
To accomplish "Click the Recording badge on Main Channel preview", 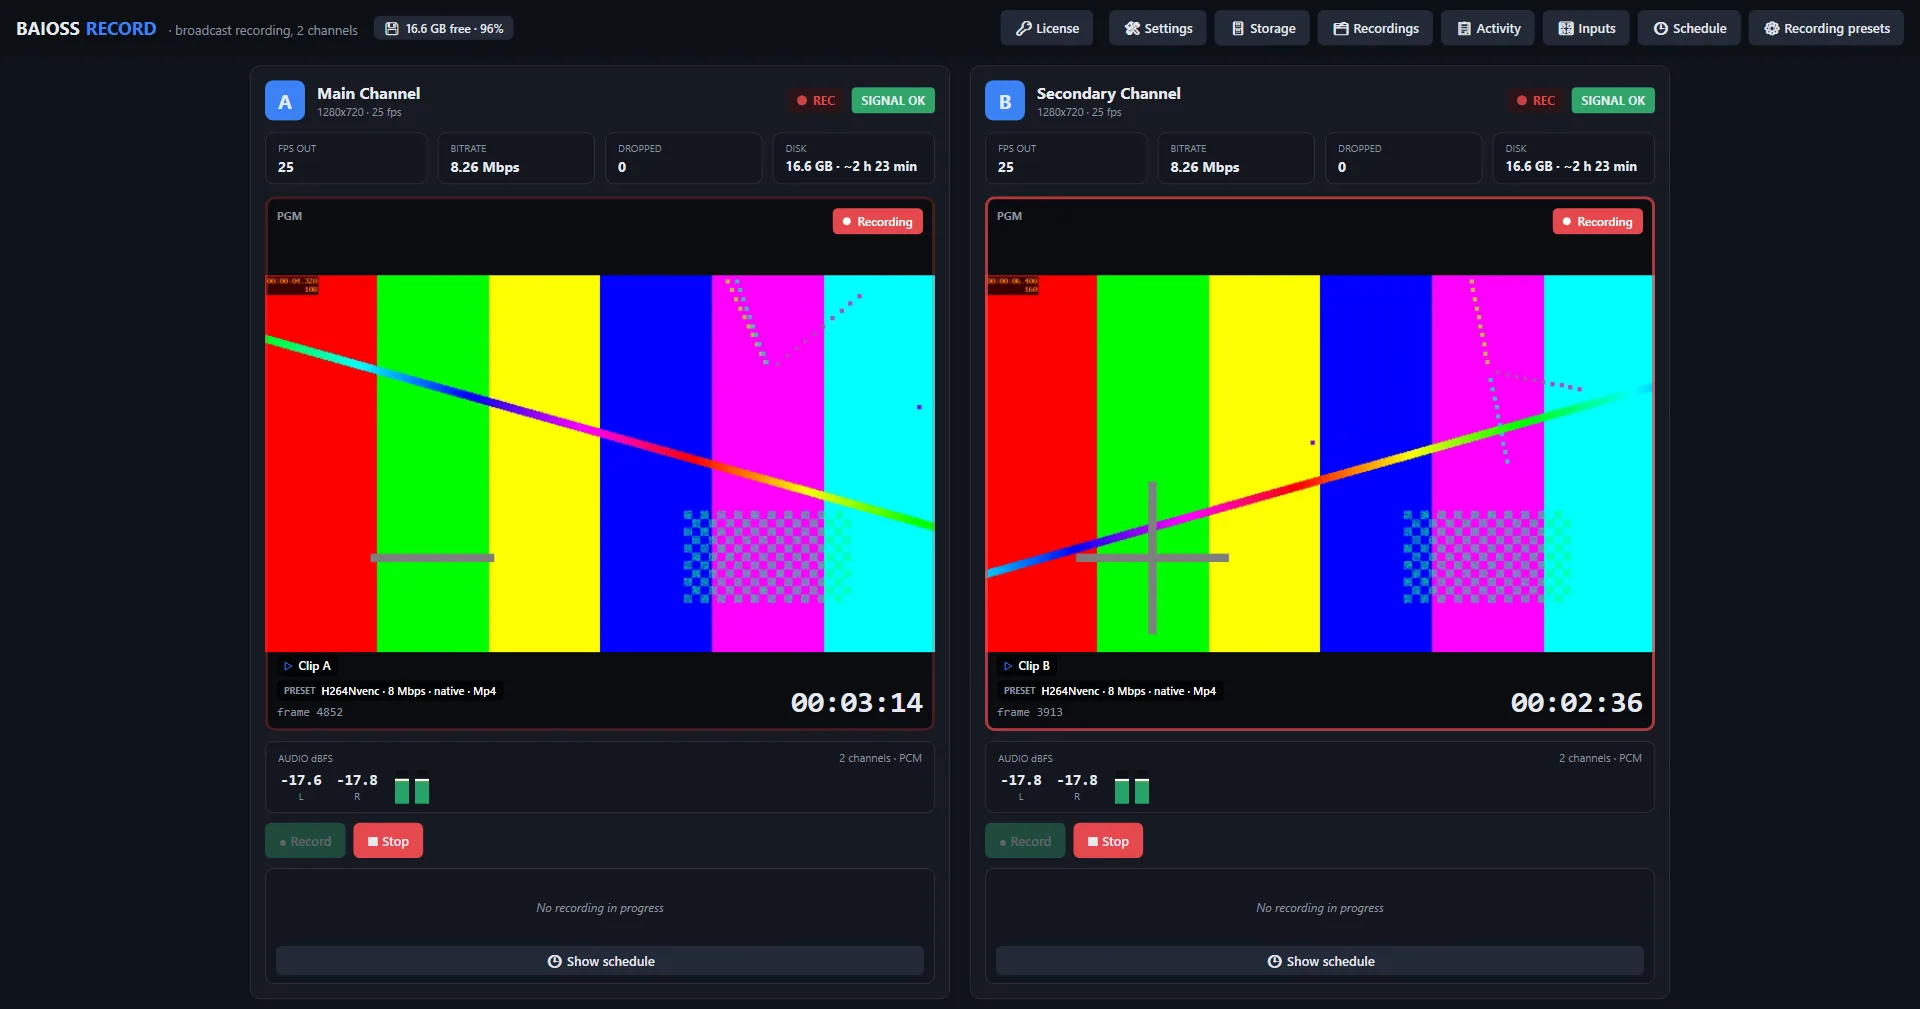I will point(877,221).
